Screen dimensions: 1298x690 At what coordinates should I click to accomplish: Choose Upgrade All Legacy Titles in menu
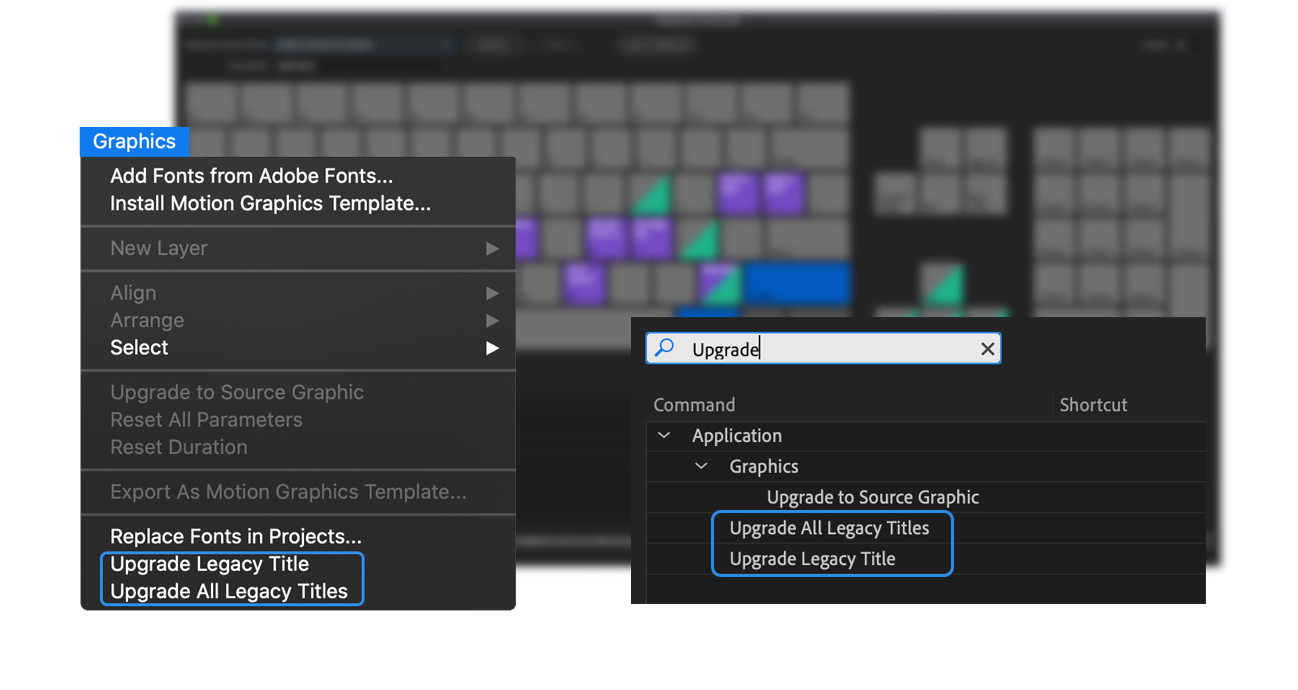click(x=229, y=591)
